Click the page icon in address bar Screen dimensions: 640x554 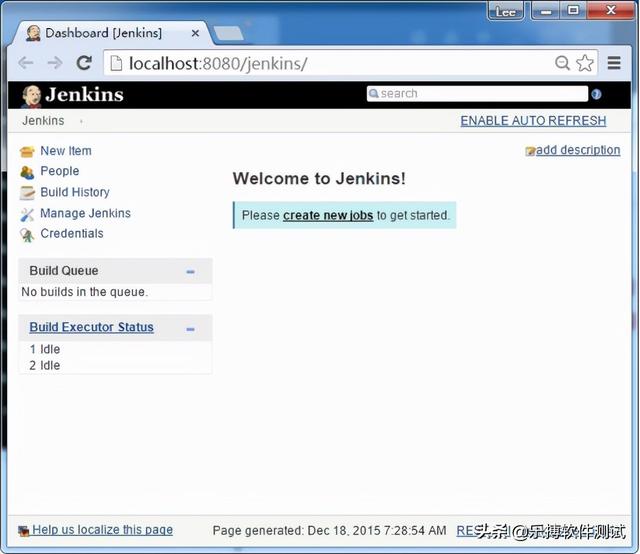point(116,63)
